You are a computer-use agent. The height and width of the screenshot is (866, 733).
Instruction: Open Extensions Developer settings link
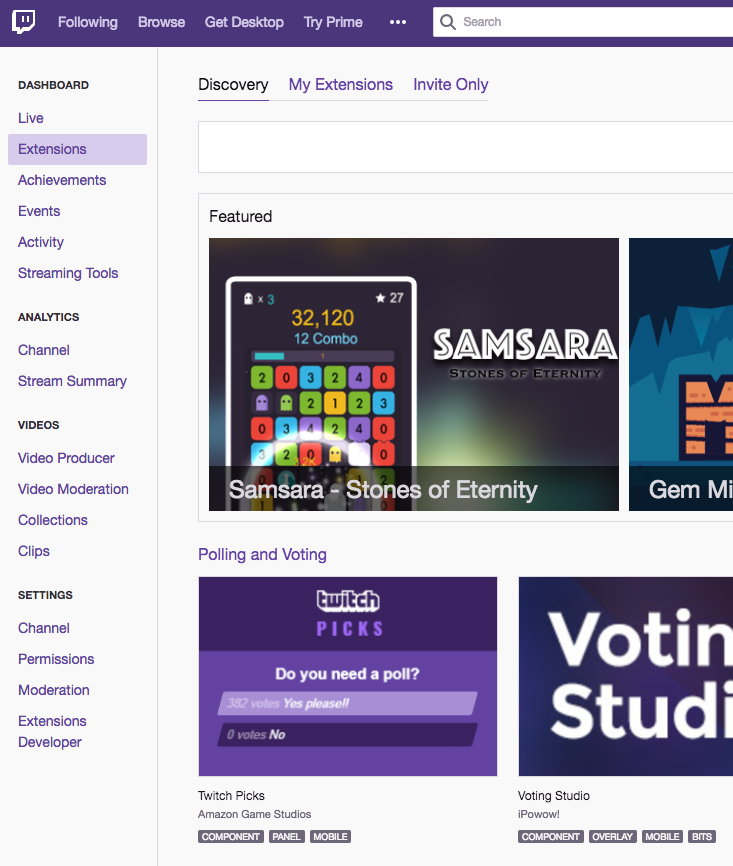52,732
